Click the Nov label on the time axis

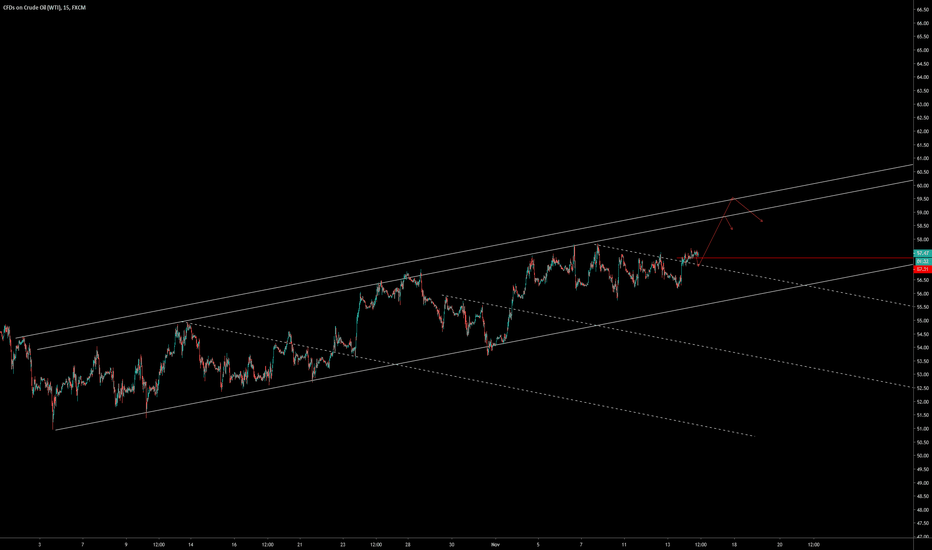[495, 544]
